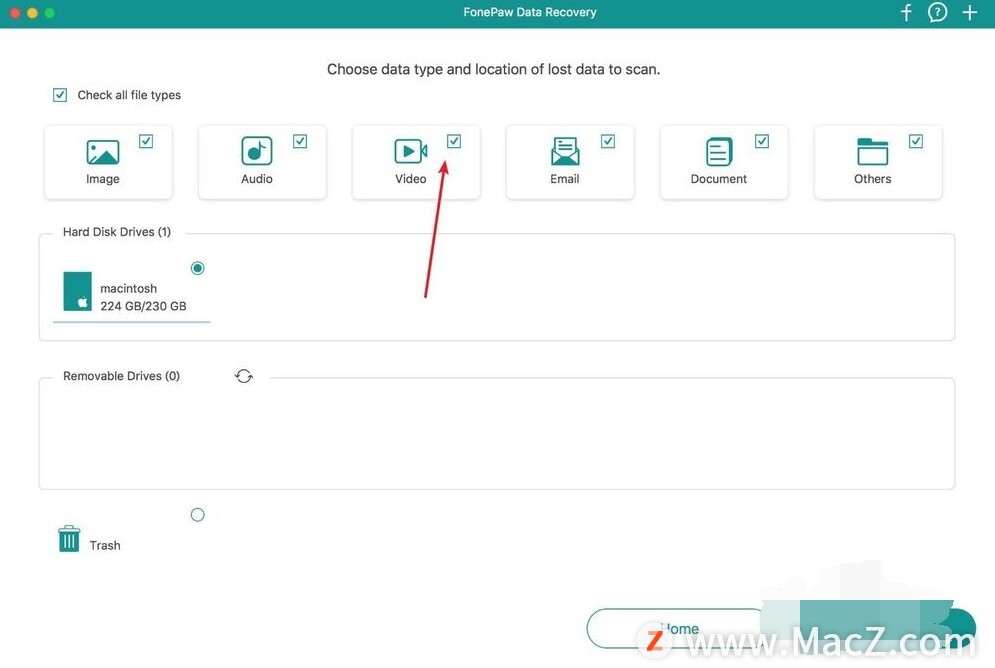
Task: Click the Check all file types label
Action: [129, 95]
